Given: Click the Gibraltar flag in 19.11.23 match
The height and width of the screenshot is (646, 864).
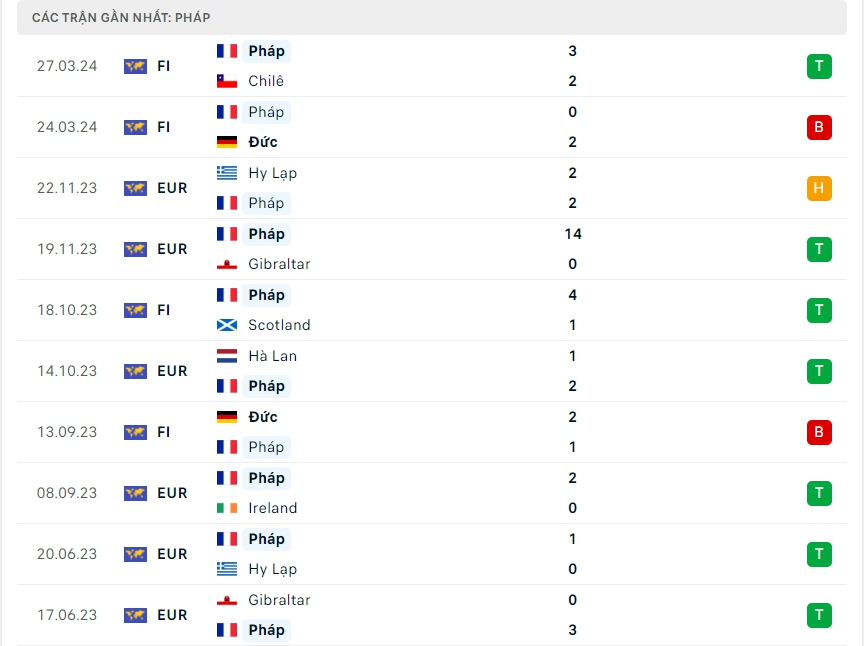Looking at the screenshot, I should point(227,264).
